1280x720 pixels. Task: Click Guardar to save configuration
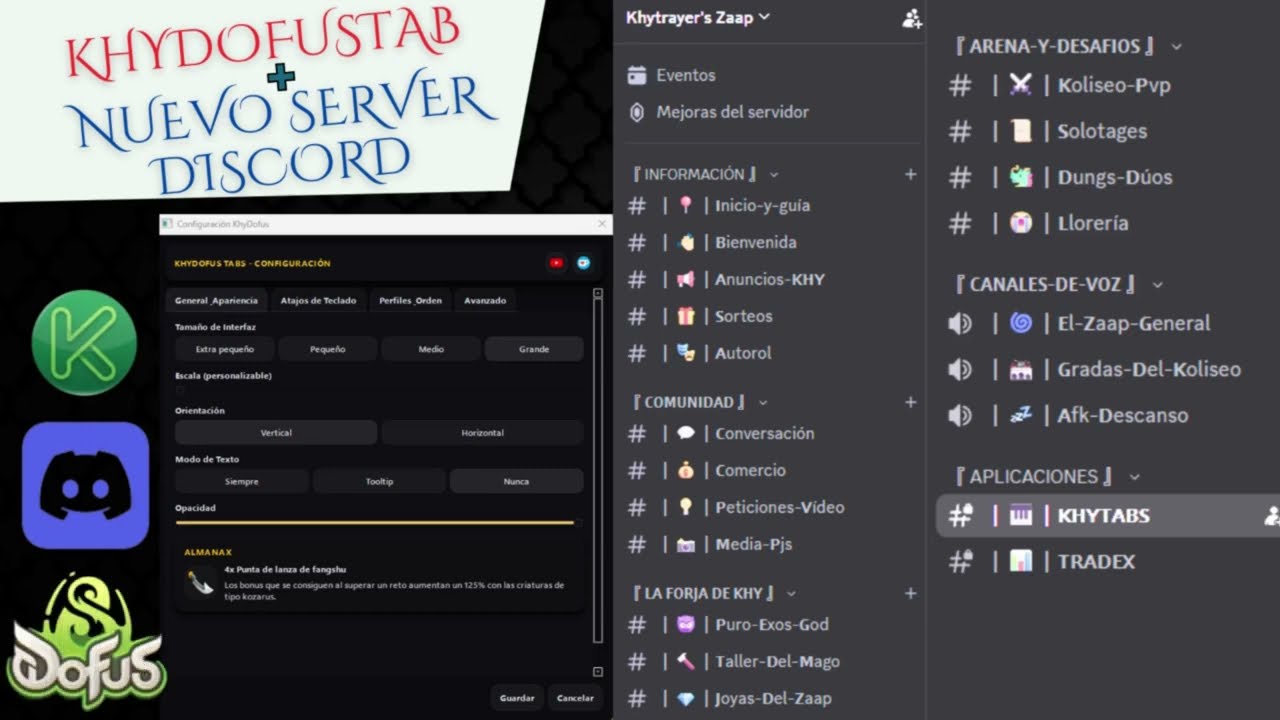pos(516,698)
